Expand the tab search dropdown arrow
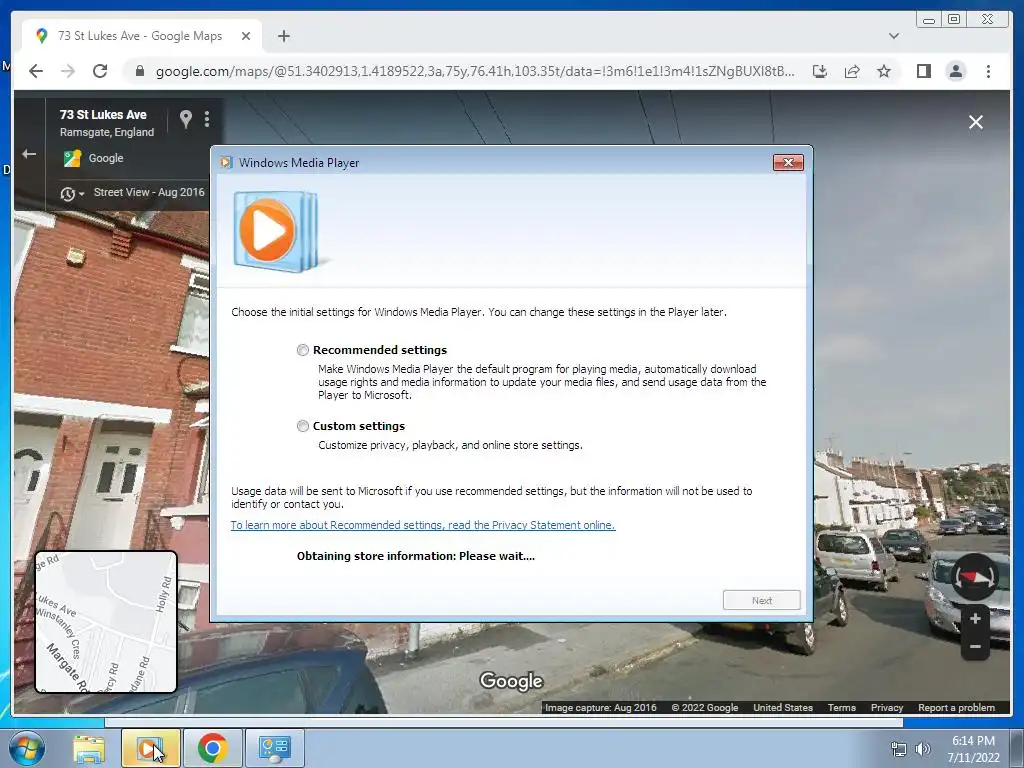 point(893,36)
